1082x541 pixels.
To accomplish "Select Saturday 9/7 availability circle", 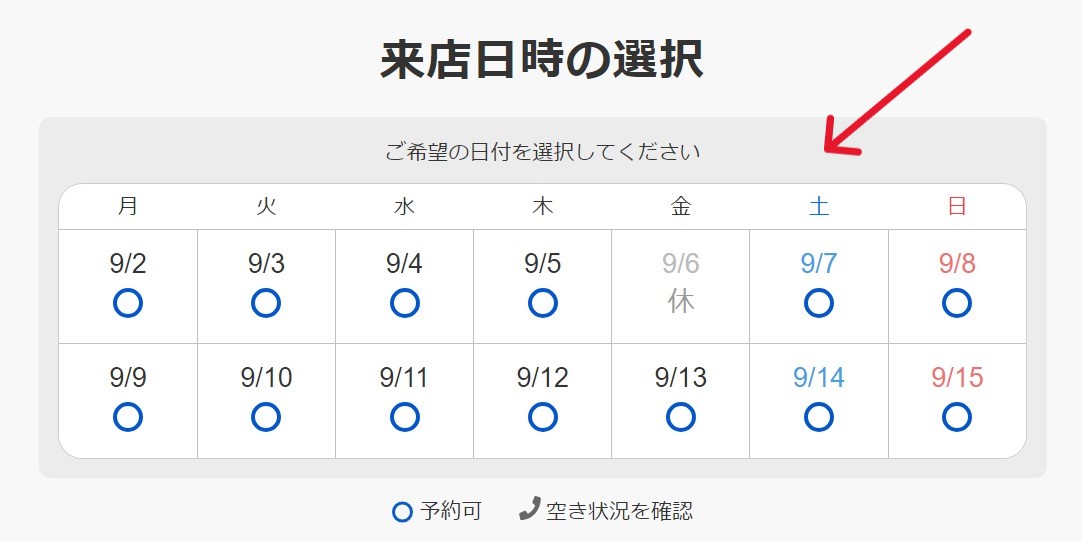I will coord(818,302).
